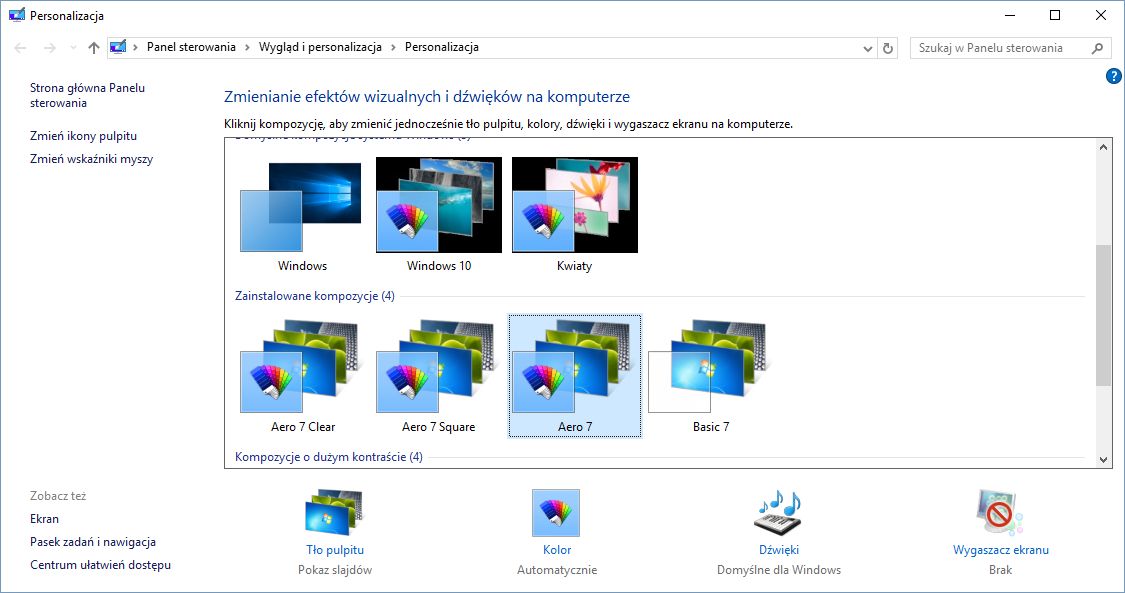Image resolution: width=1125 pixels, height=593 pixels.
Task: Go up one level with the up arrow
Action: 93,48
